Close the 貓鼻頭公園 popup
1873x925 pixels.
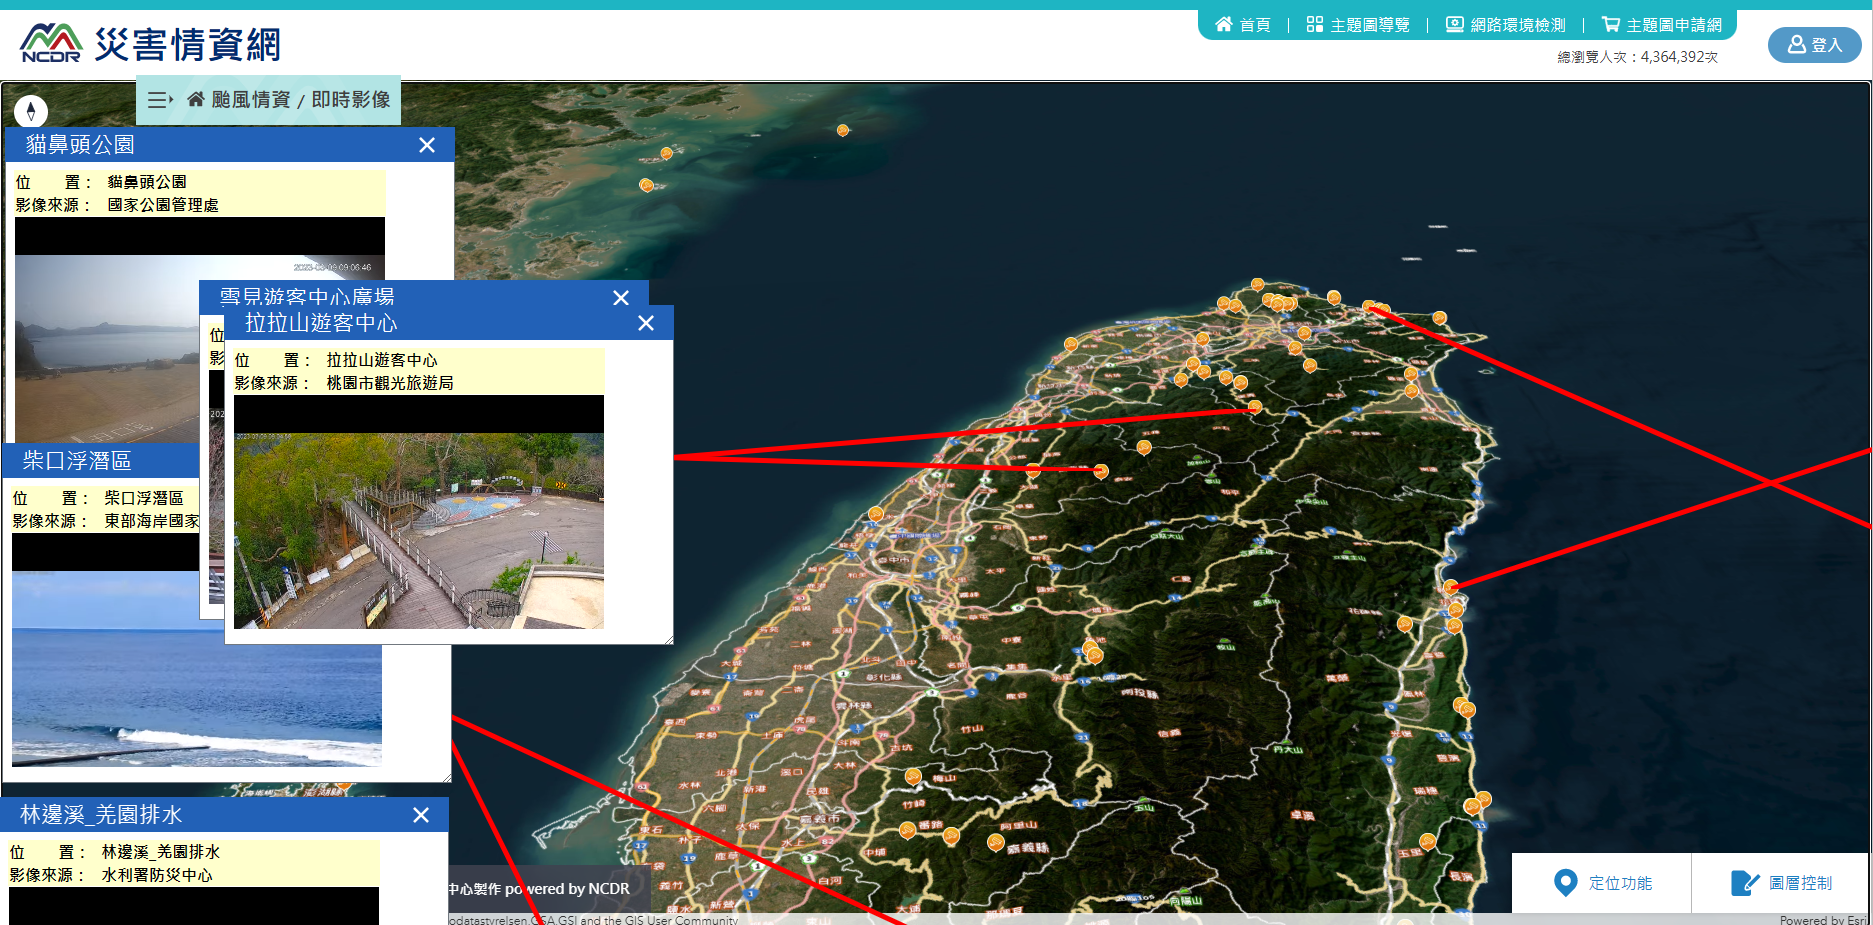pos(427,145)
